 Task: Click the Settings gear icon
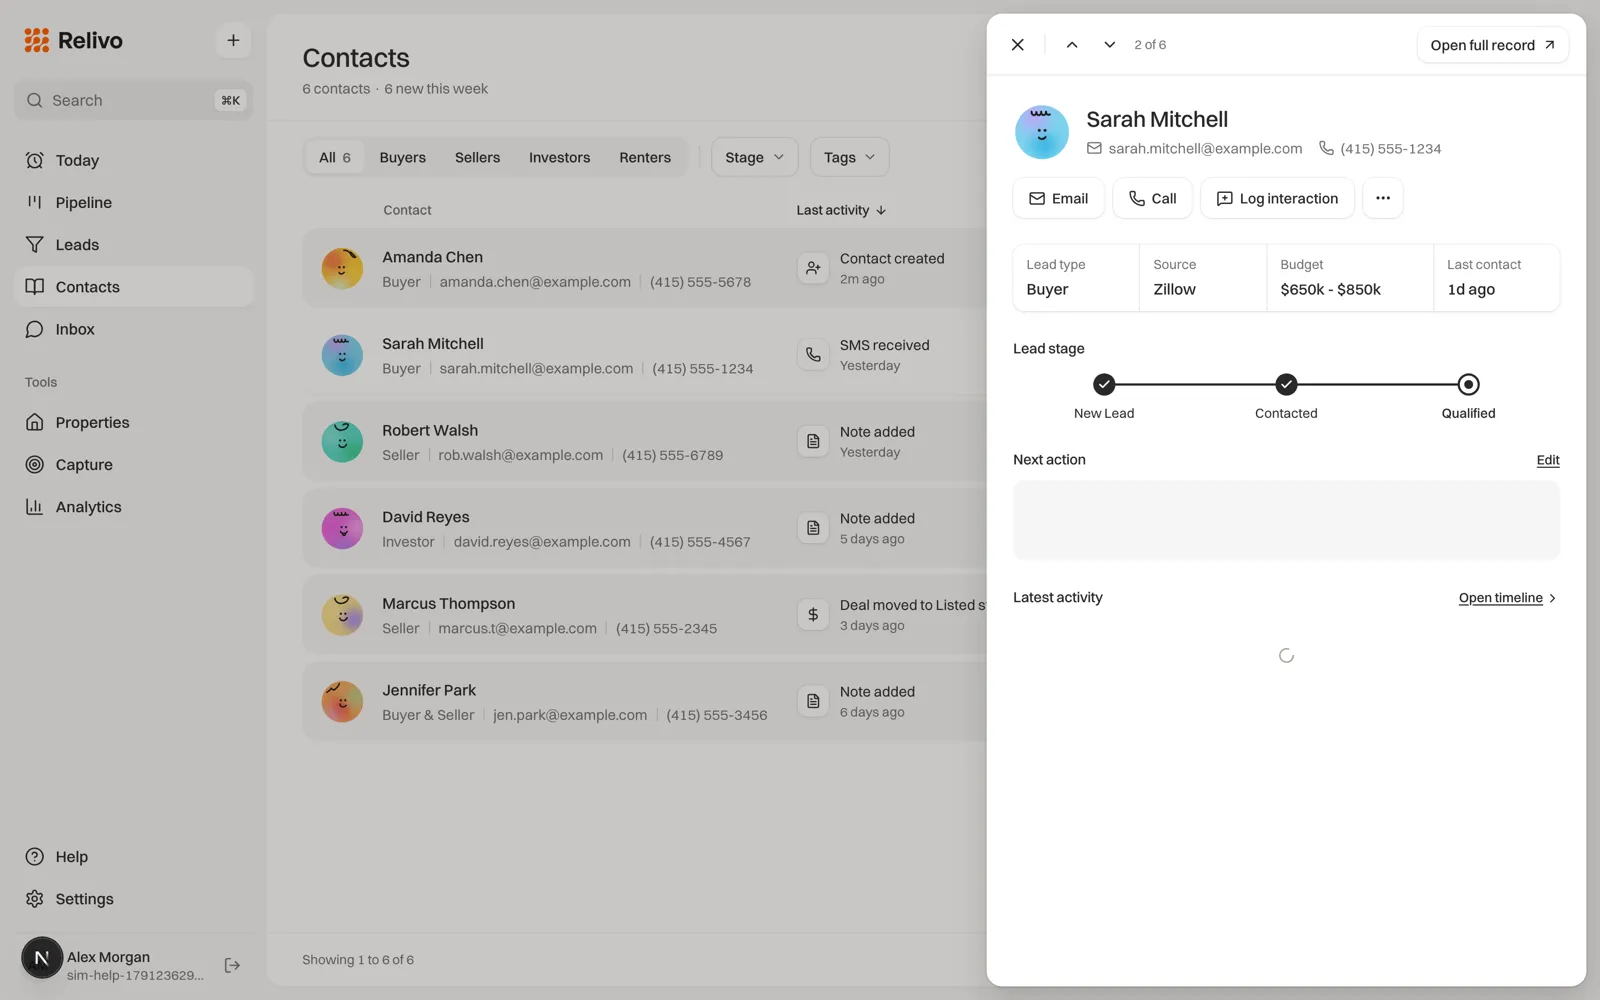35,899
